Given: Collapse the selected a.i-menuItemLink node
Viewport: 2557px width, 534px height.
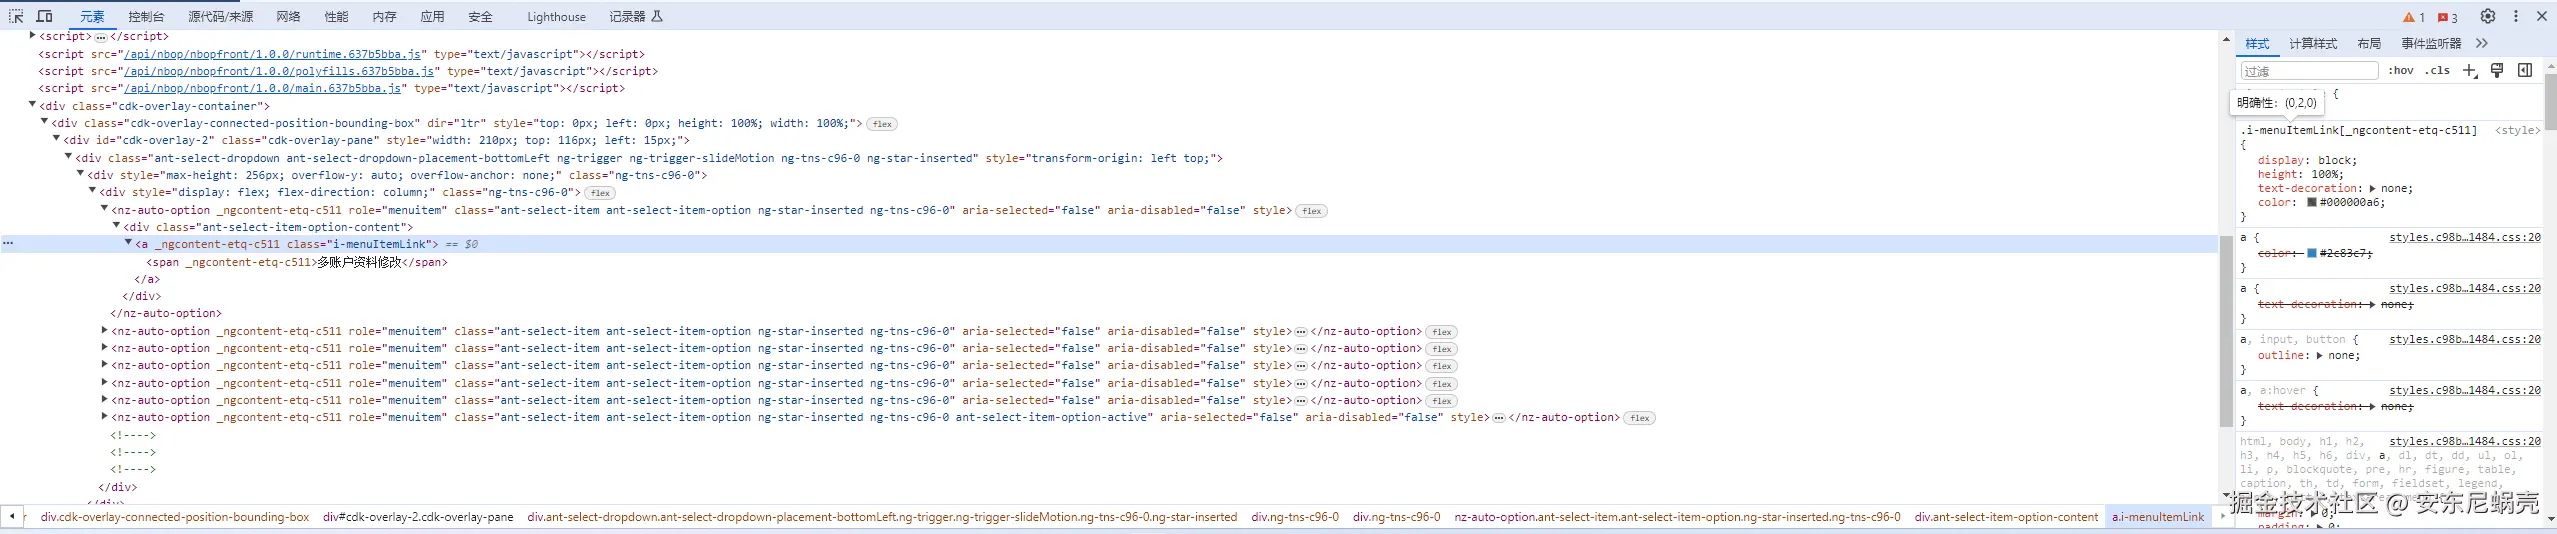Looking at the screenshot, I should tap(128, 243).
